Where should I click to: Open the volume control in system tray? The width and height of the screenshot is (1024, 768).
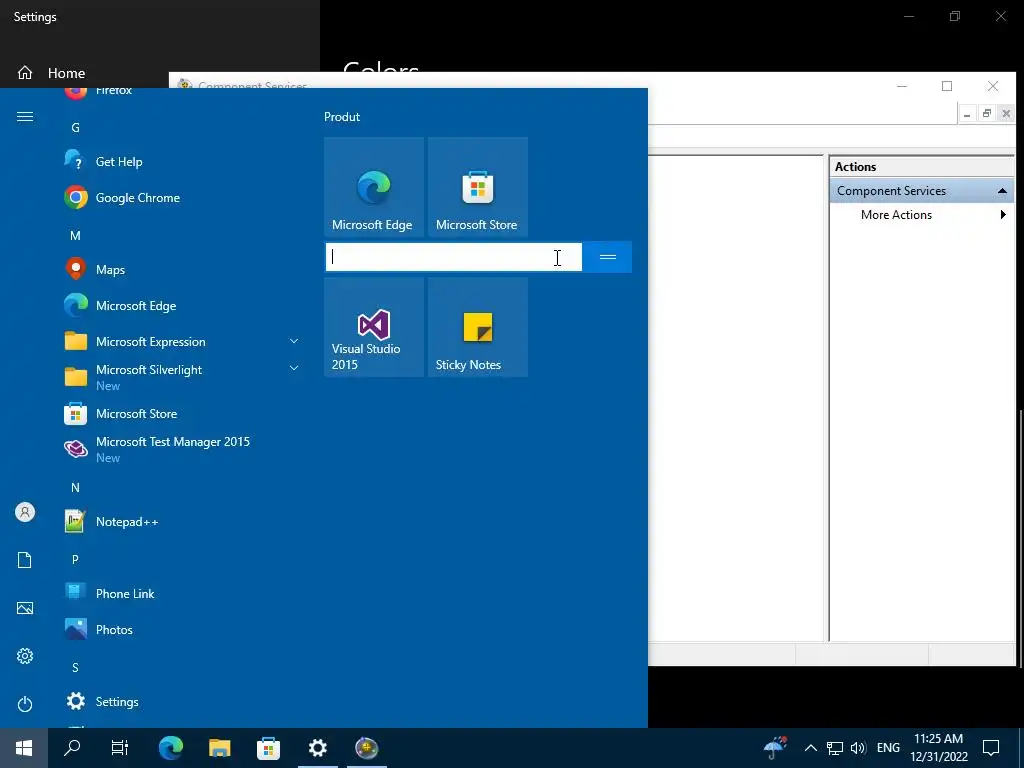coord(858,748)
